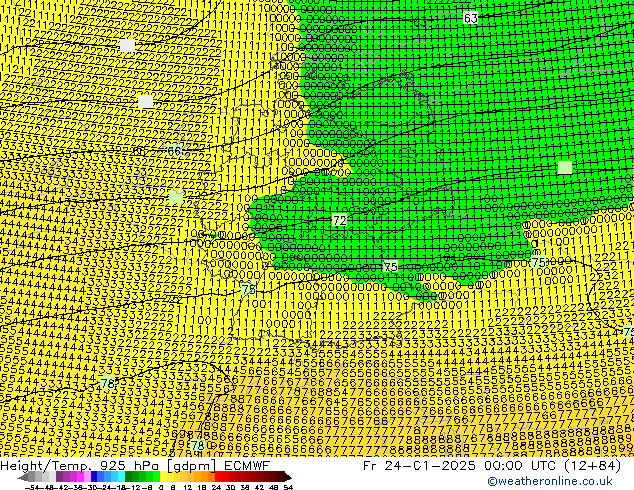This screenshot has width=634, height=490.
Task: Select the bright red swatch at value 24
Action: [218, 477]
